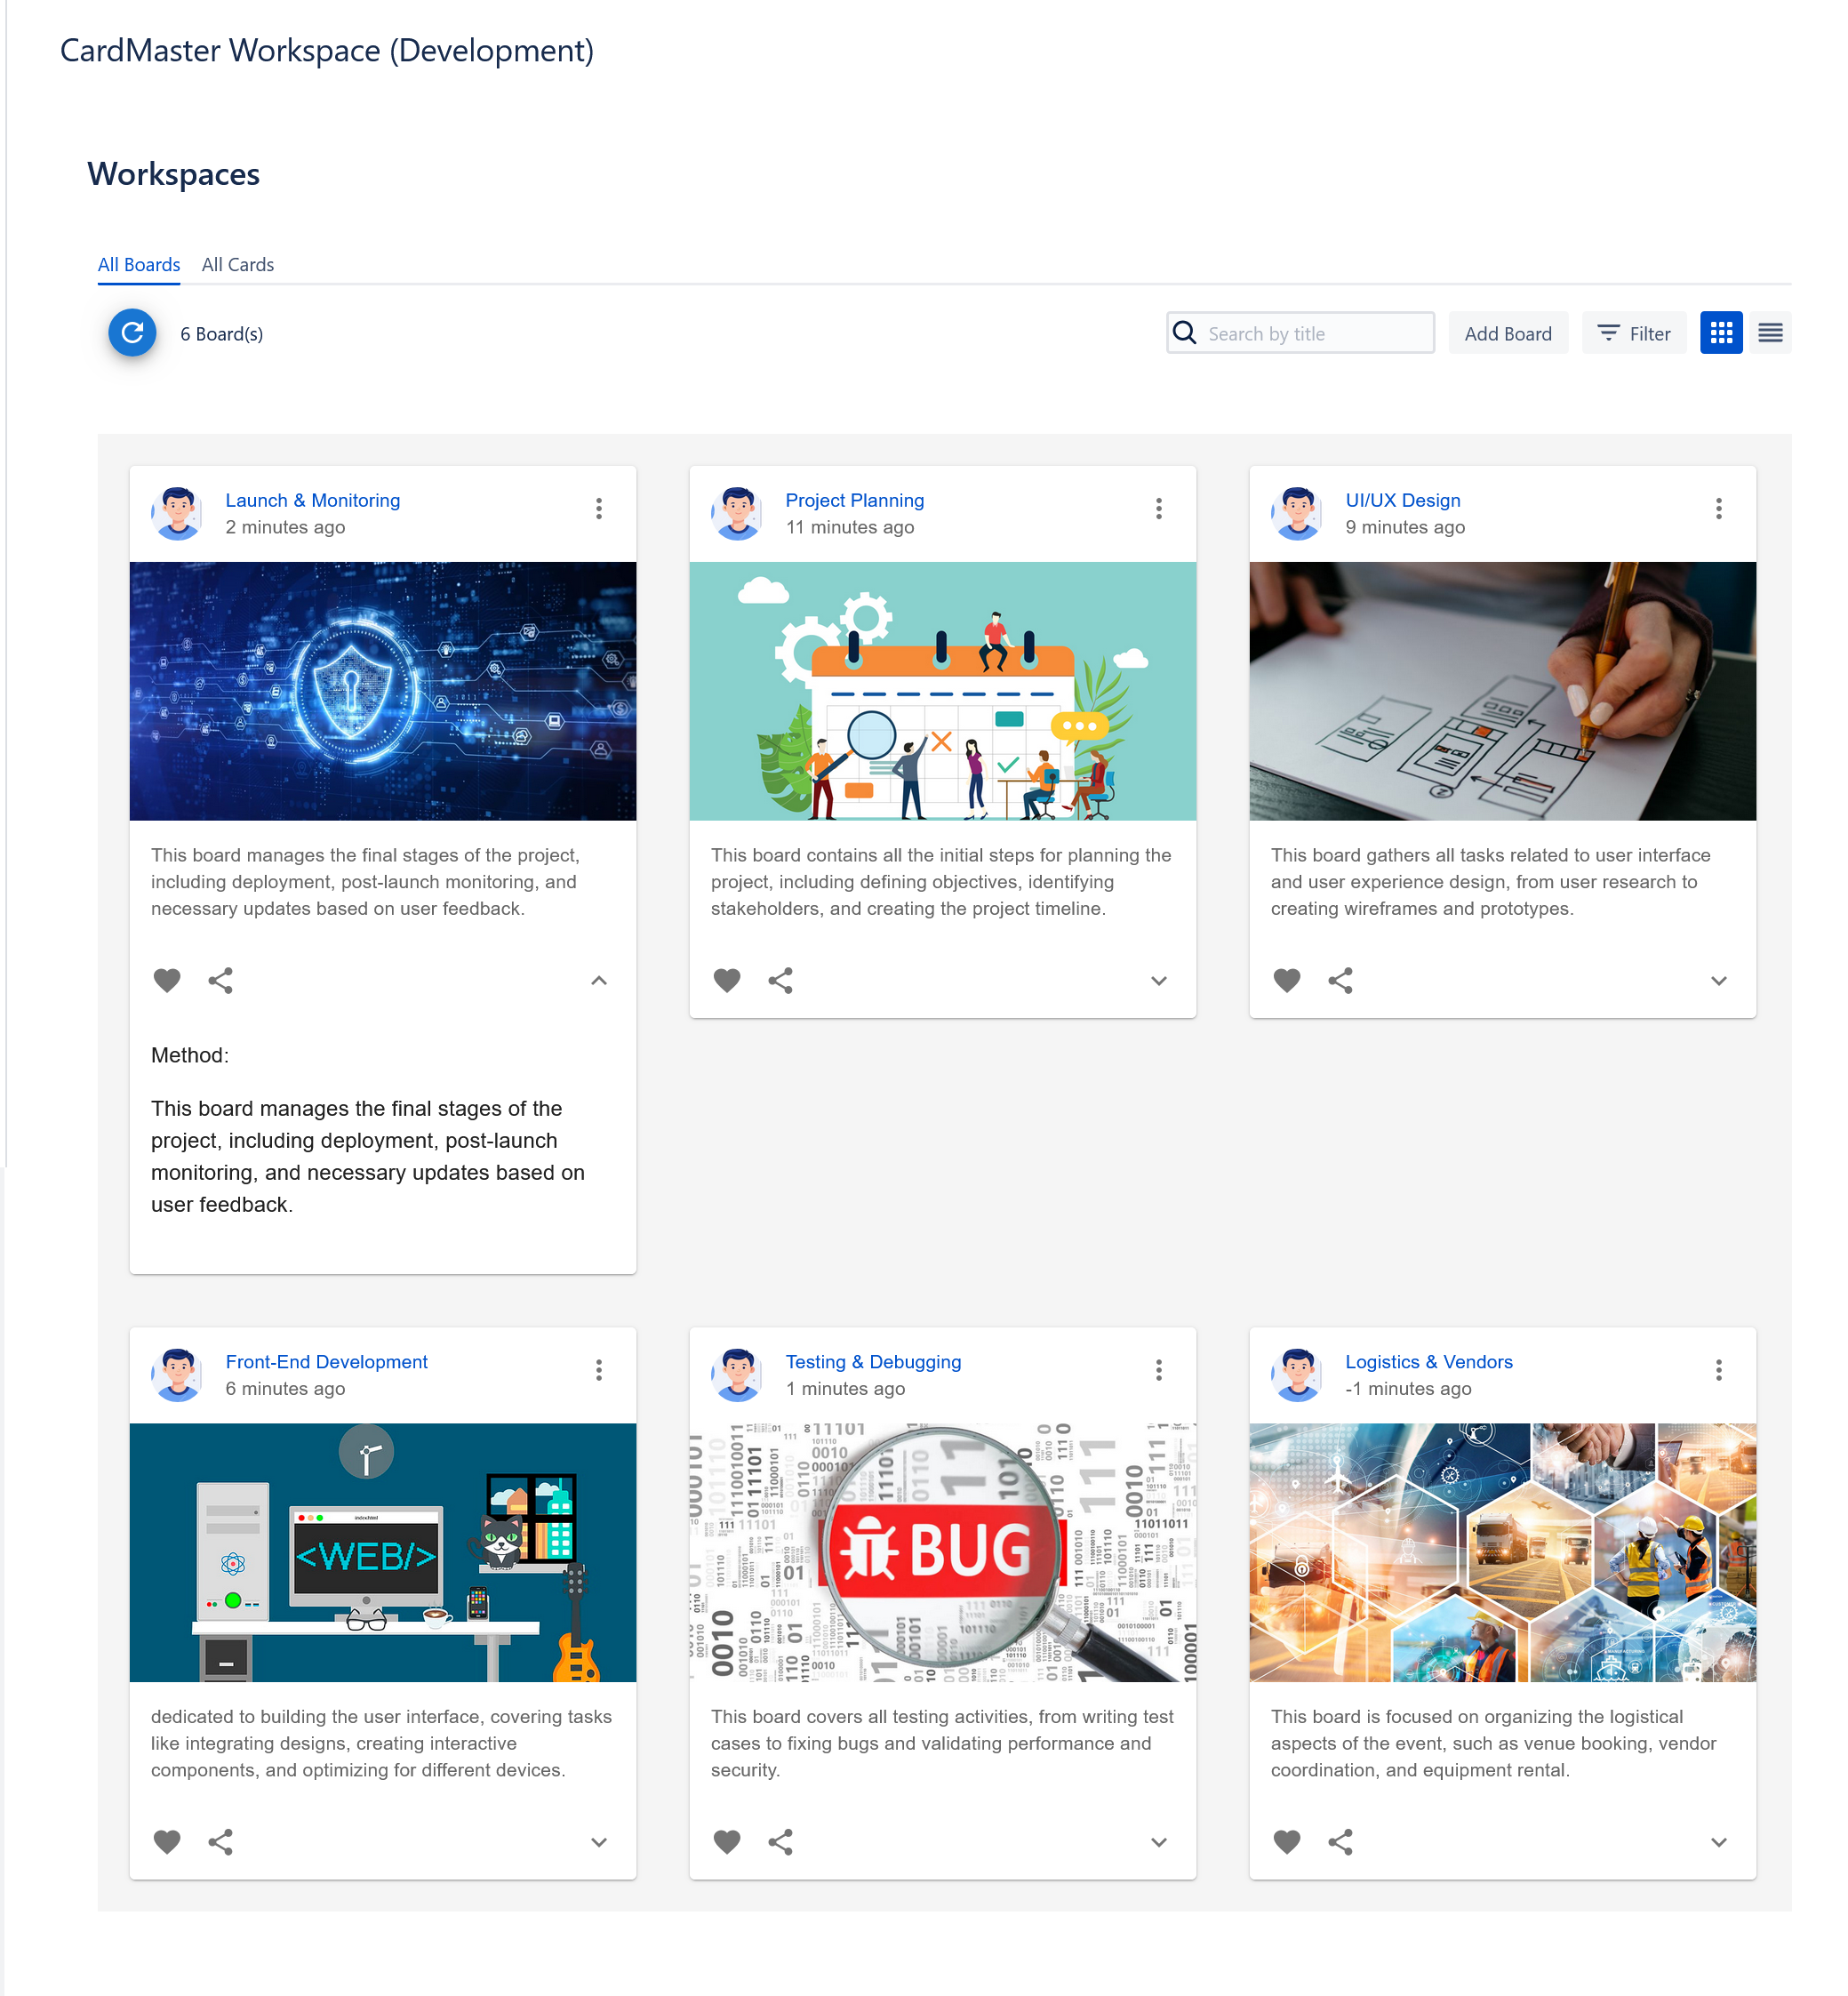Click the refresh boards circular icon
1848x1996 pixels.
click(x=132, y=333)
